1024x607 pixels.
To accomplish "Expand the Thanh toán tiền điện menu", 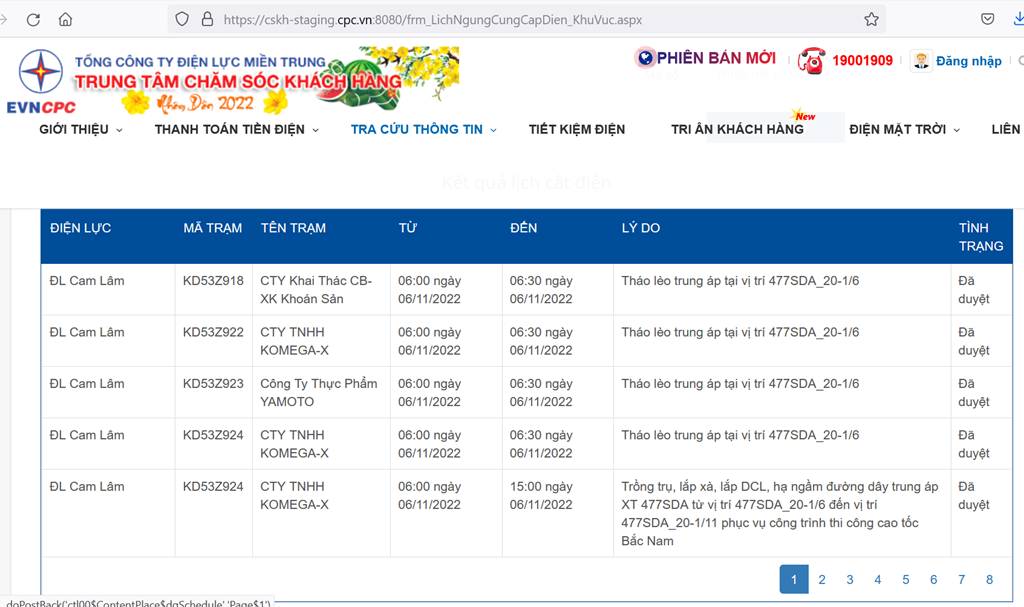I will pyautogui.click(x=236, y=129).
